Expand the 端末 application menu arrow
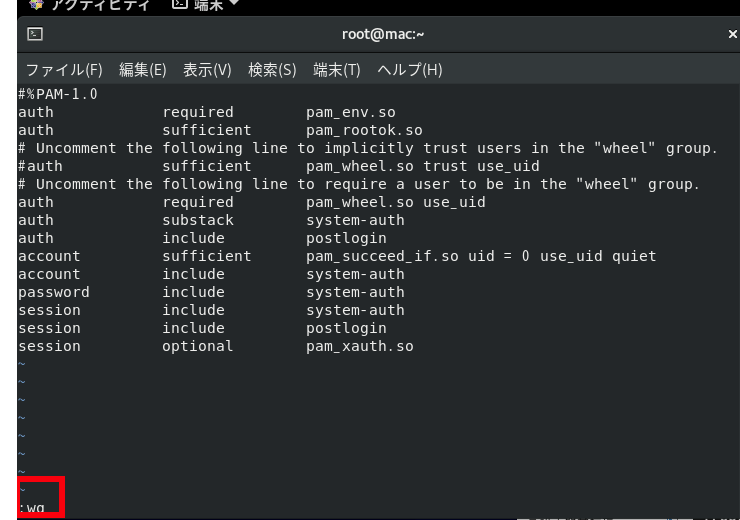The height and width of the screenshot is (520, 740). pyautogui.click(x=233, y=5)
